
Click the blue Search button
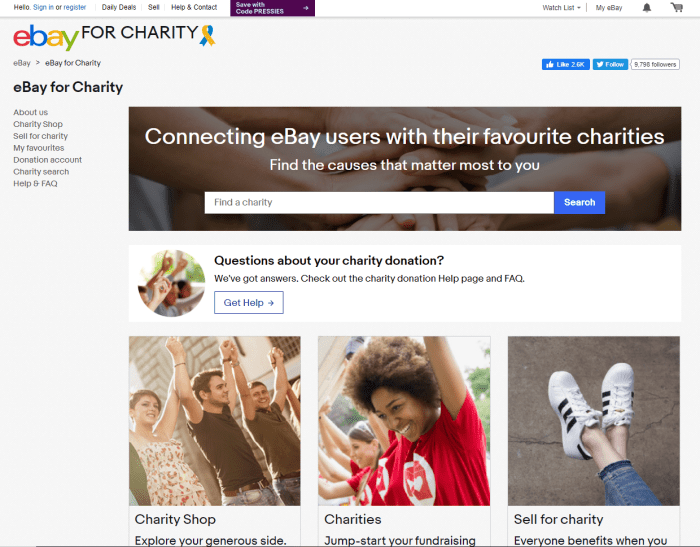(579, 202)
